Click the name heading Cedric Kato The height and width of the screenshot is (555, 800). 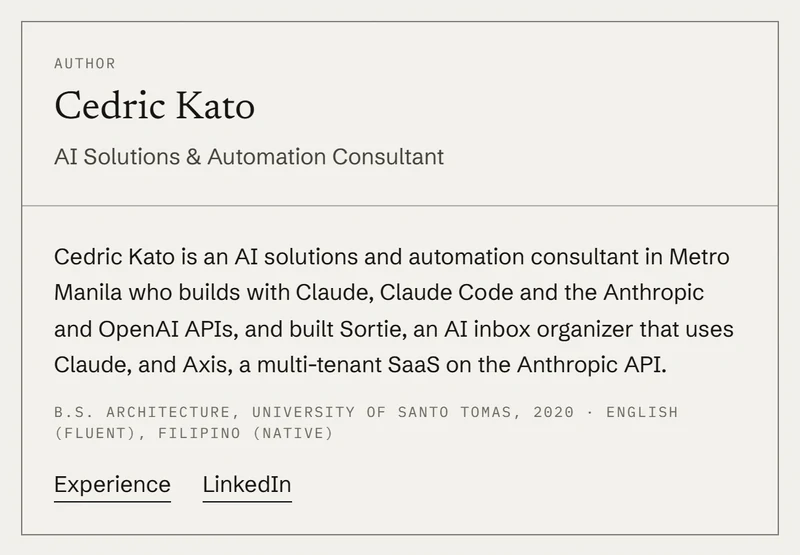coord(154,106)
